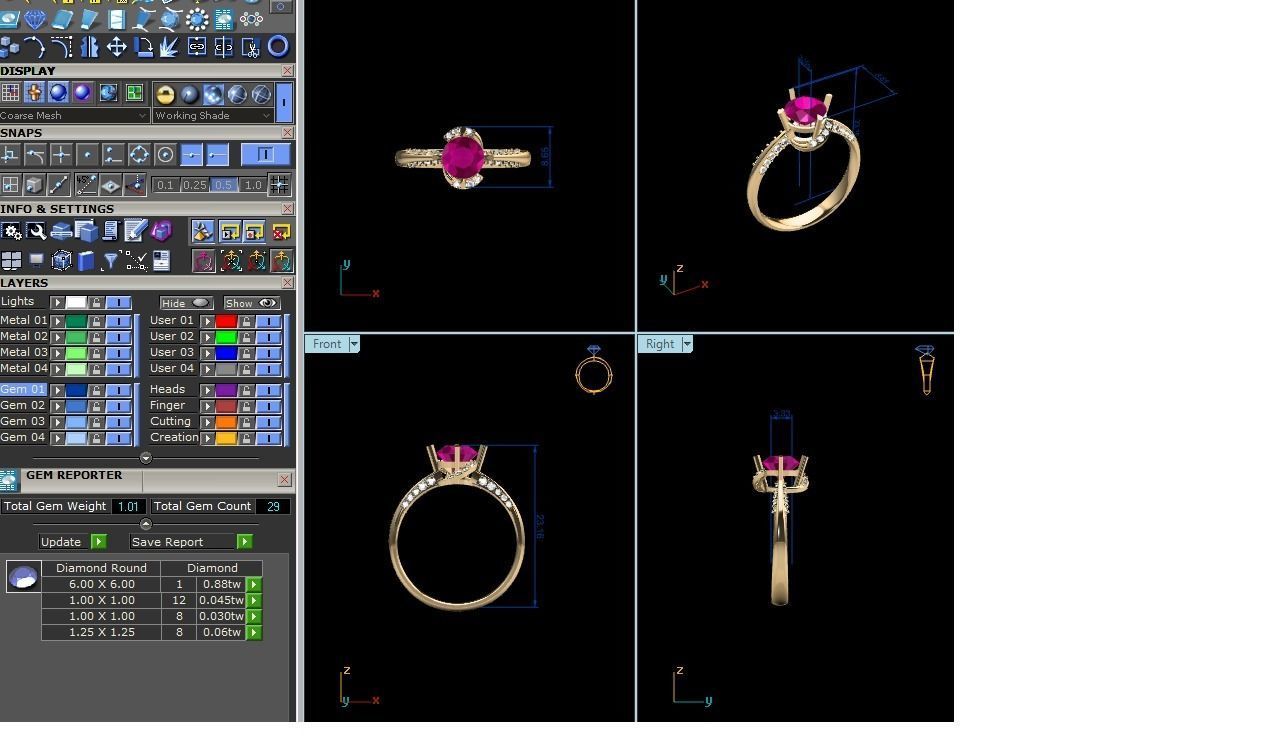Toggle the quadrant snap icon
1274x740 pixels.
pos(139,154)
